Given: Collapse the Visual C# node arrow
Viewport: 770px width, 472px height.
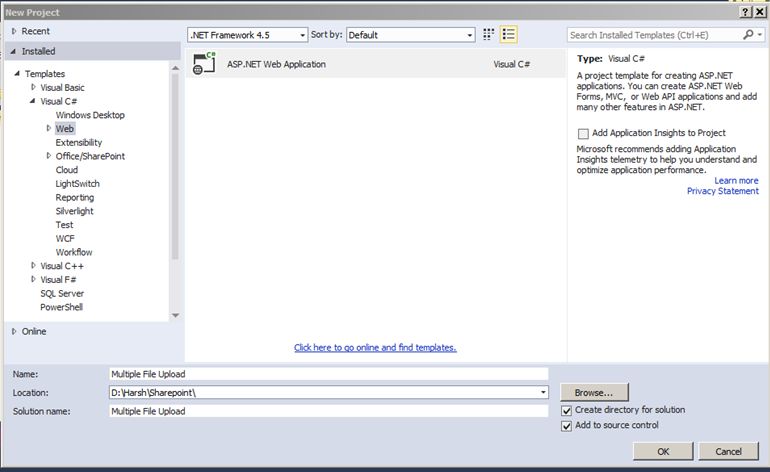Looking at the screenshot, I should (x=32, y=101).
